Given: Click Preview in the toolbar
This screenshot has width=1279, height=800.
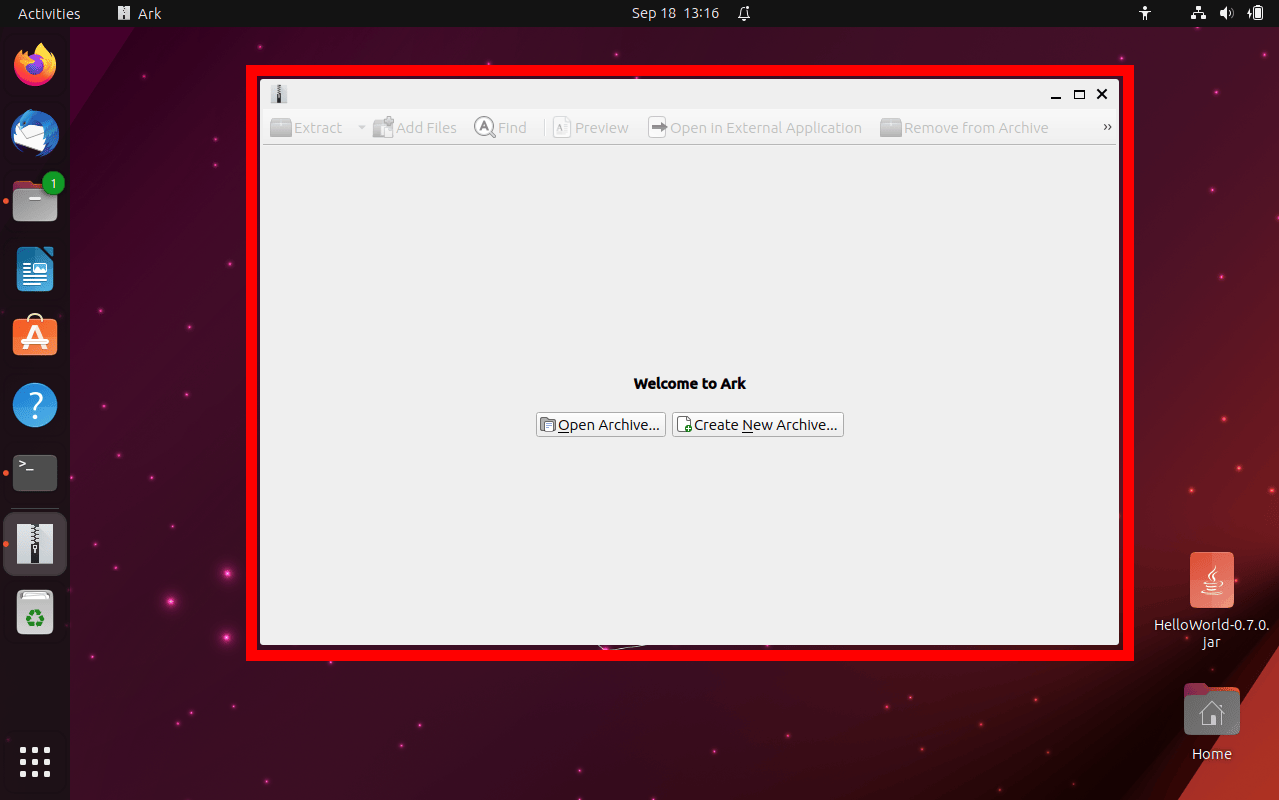Looking at the screenshot, I should click(x=590, y=128).
